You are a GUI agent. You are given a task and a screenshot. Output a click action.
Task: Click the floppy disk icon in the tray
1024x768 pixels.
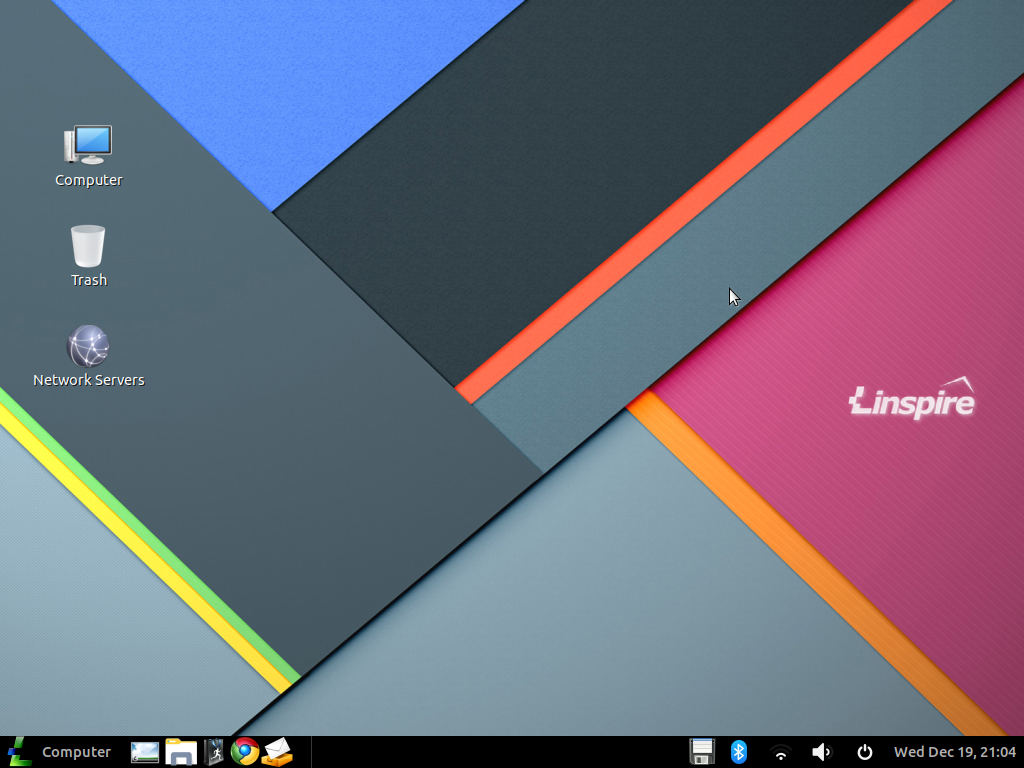pyautogui.click(x=701, y=751)
